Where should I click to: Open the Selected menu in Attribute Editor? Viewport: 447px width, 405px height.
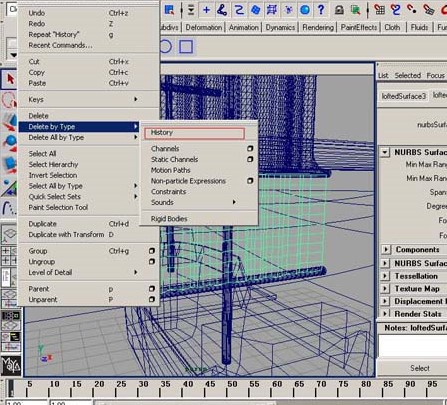(x=408, y=76)
